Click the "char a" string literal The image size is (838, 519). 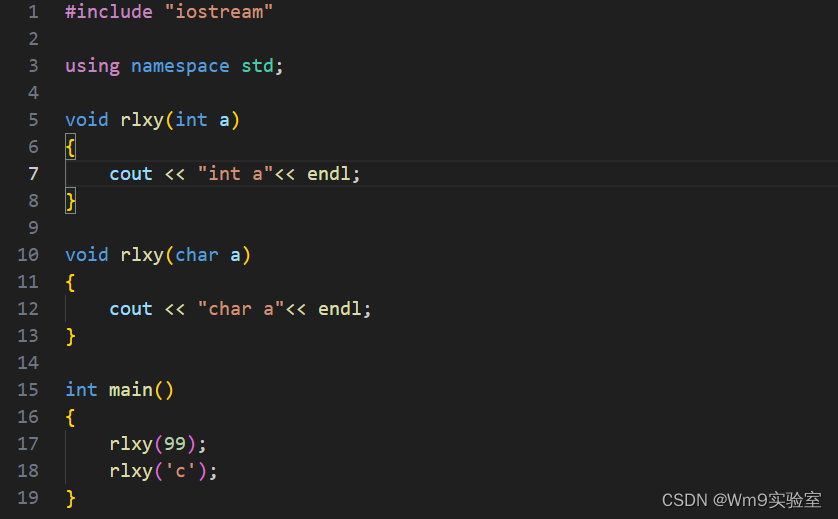tap(240, 309)
